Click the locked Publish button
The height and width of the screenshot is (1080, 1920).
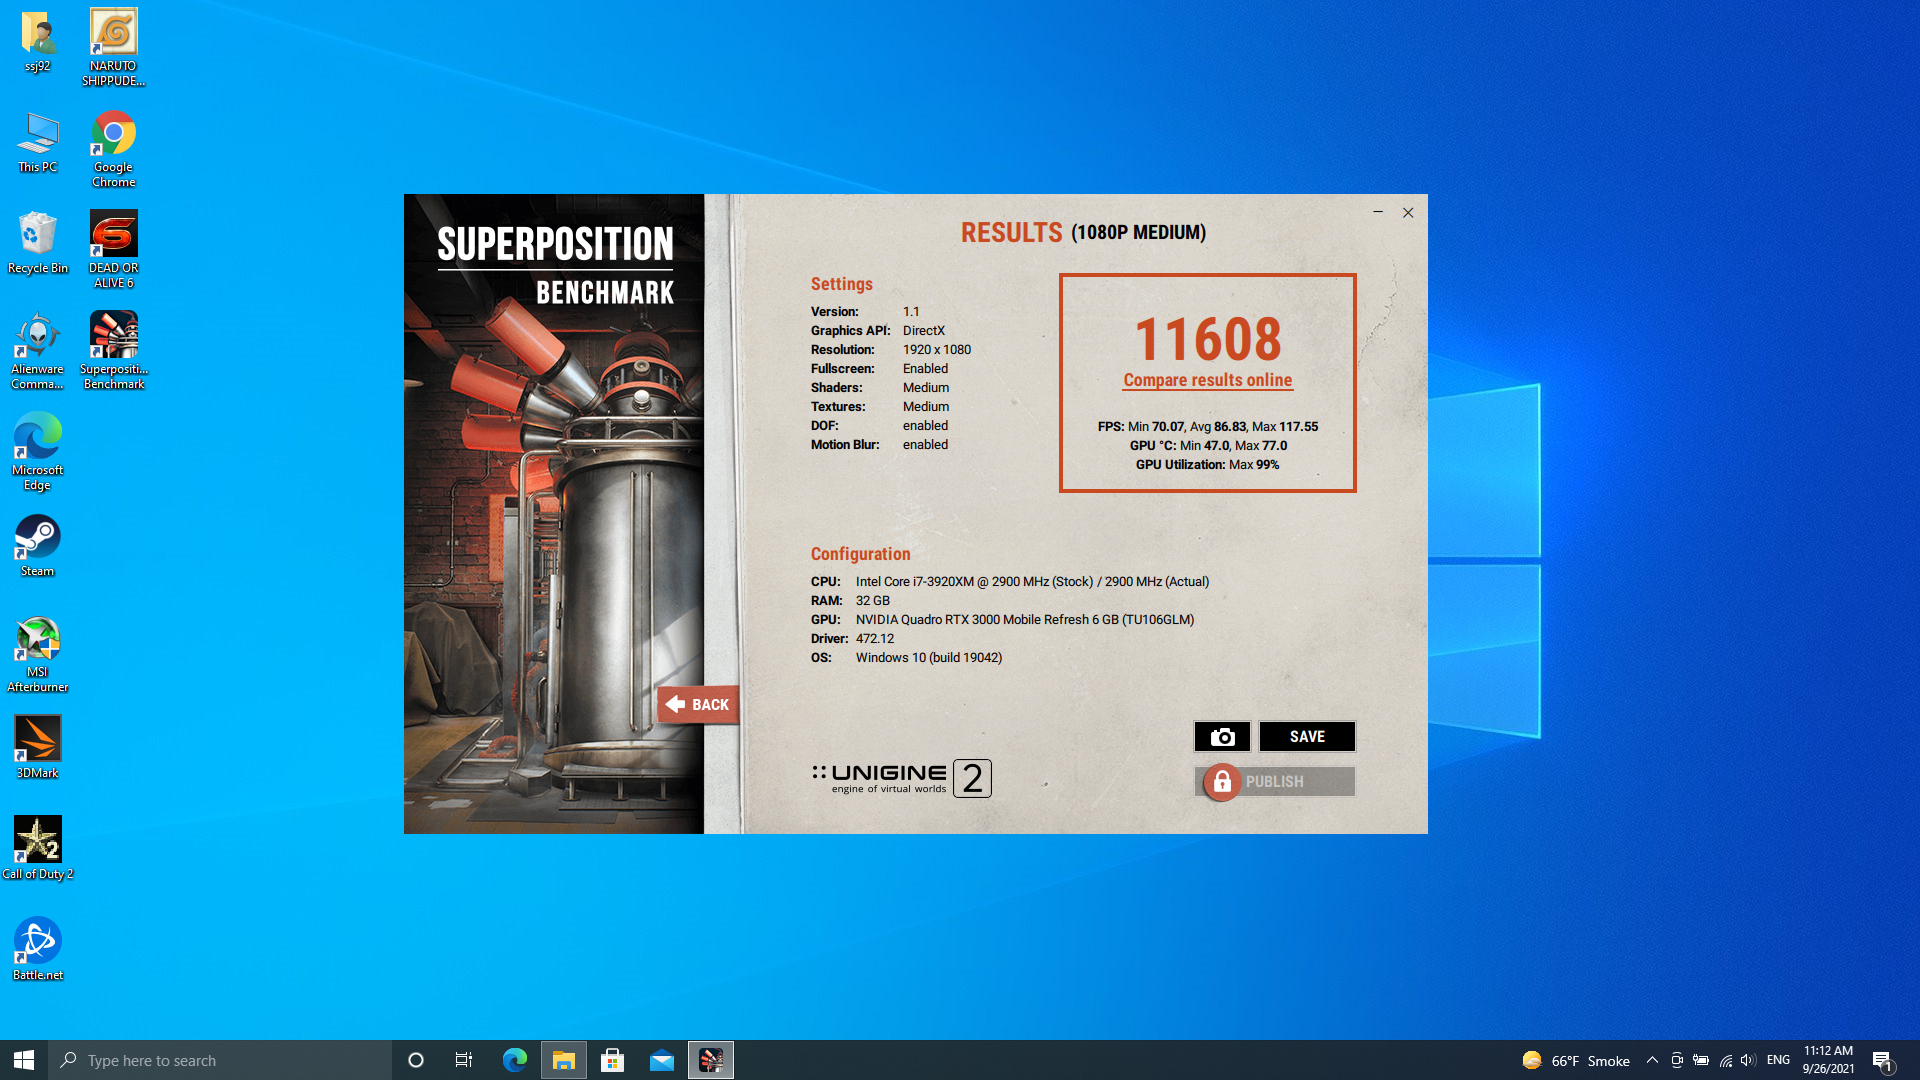(1275, 782)
